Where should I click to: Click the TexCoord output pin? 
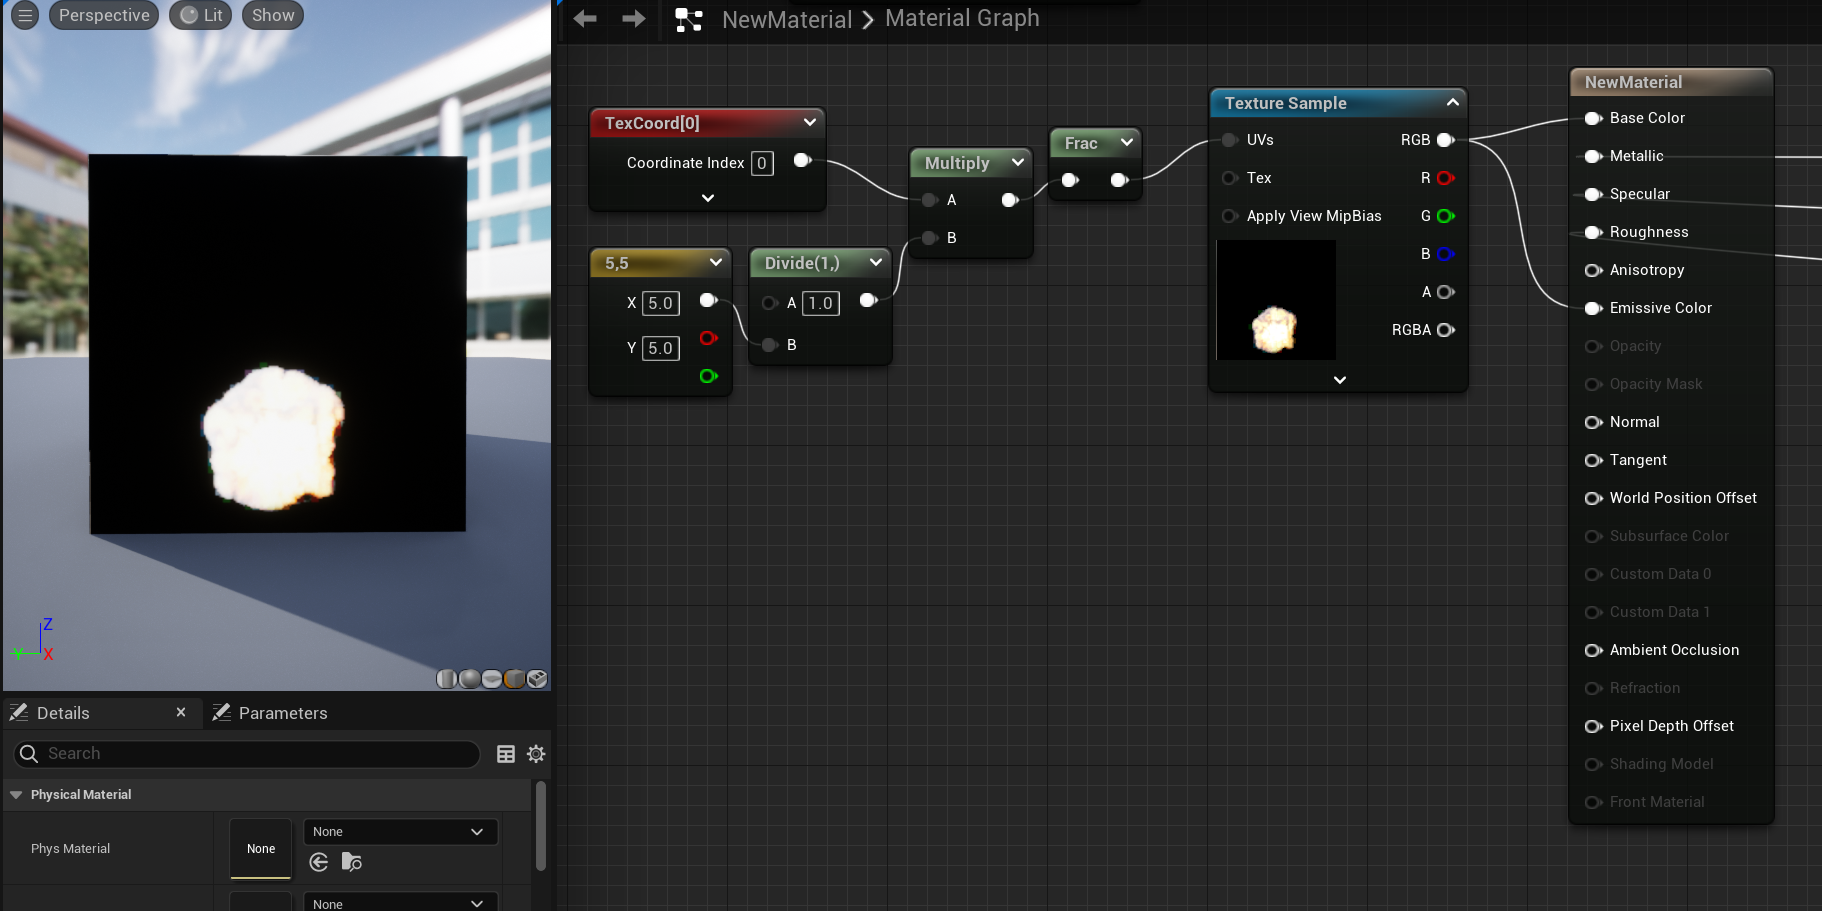pos(802,160)
